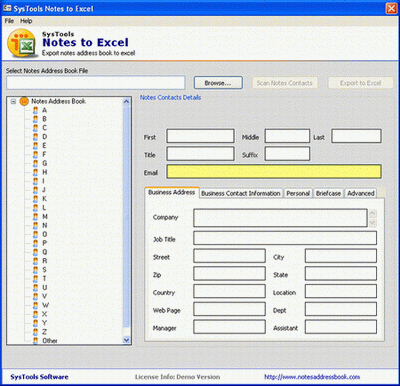Click the Street field
The image size is (400, 386).
229,256
